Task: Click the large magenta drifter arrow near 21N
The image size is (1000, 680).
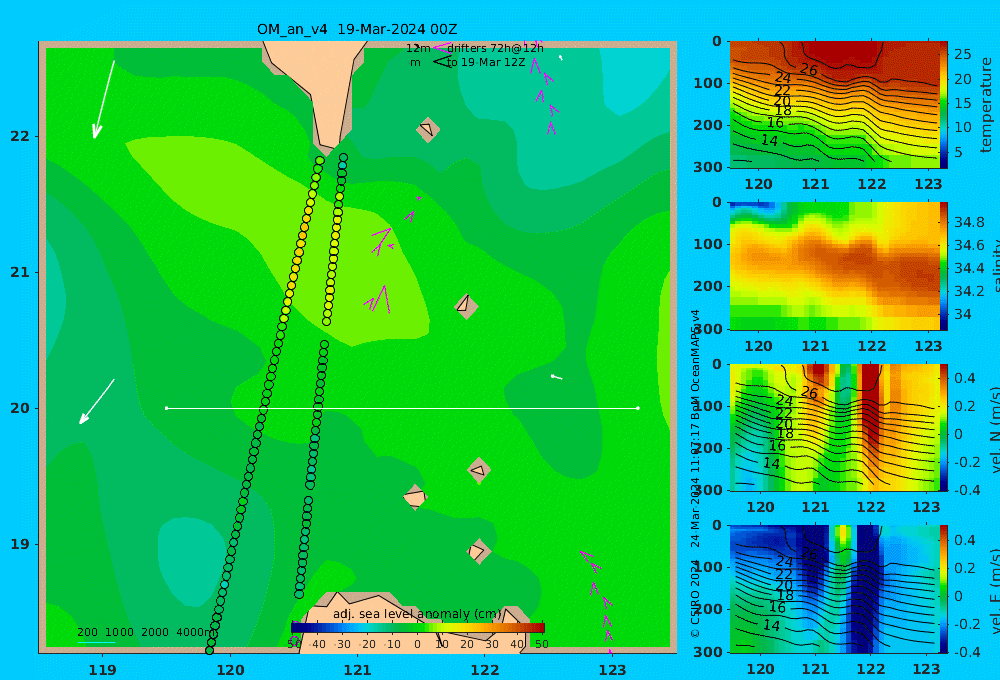Action: 381,299
